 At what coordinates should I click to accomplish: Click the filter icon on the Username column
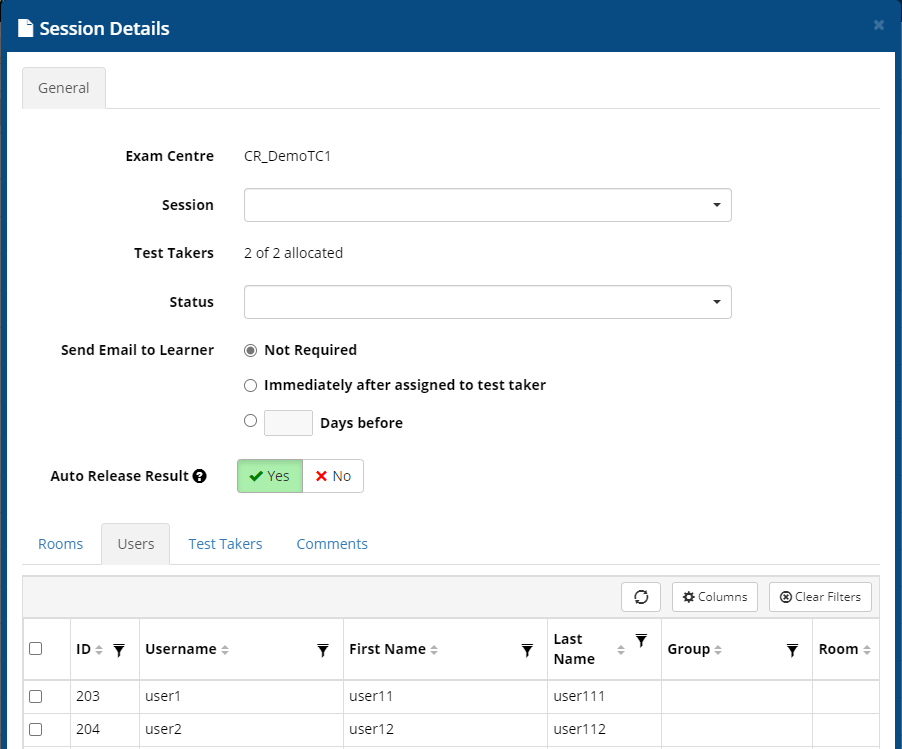(x=322, y=649)
